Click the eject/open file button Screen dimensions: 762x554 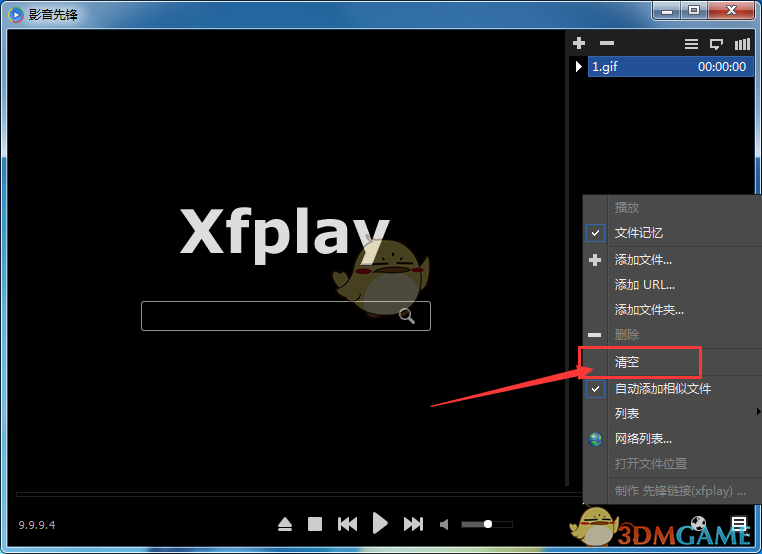coord(285,524)
